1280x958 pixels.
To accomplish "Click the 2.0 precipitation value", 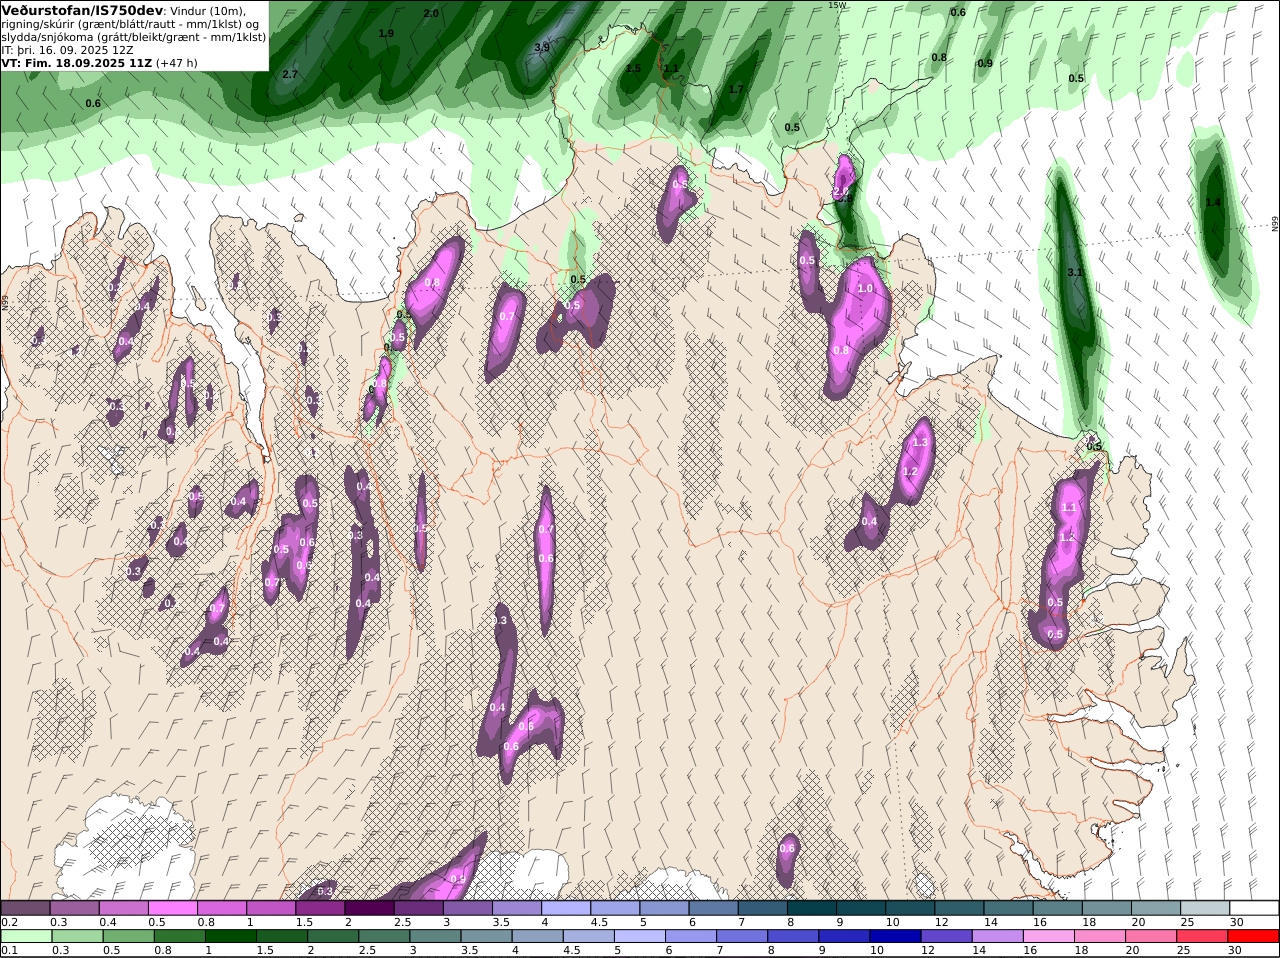I will point(431,13).
